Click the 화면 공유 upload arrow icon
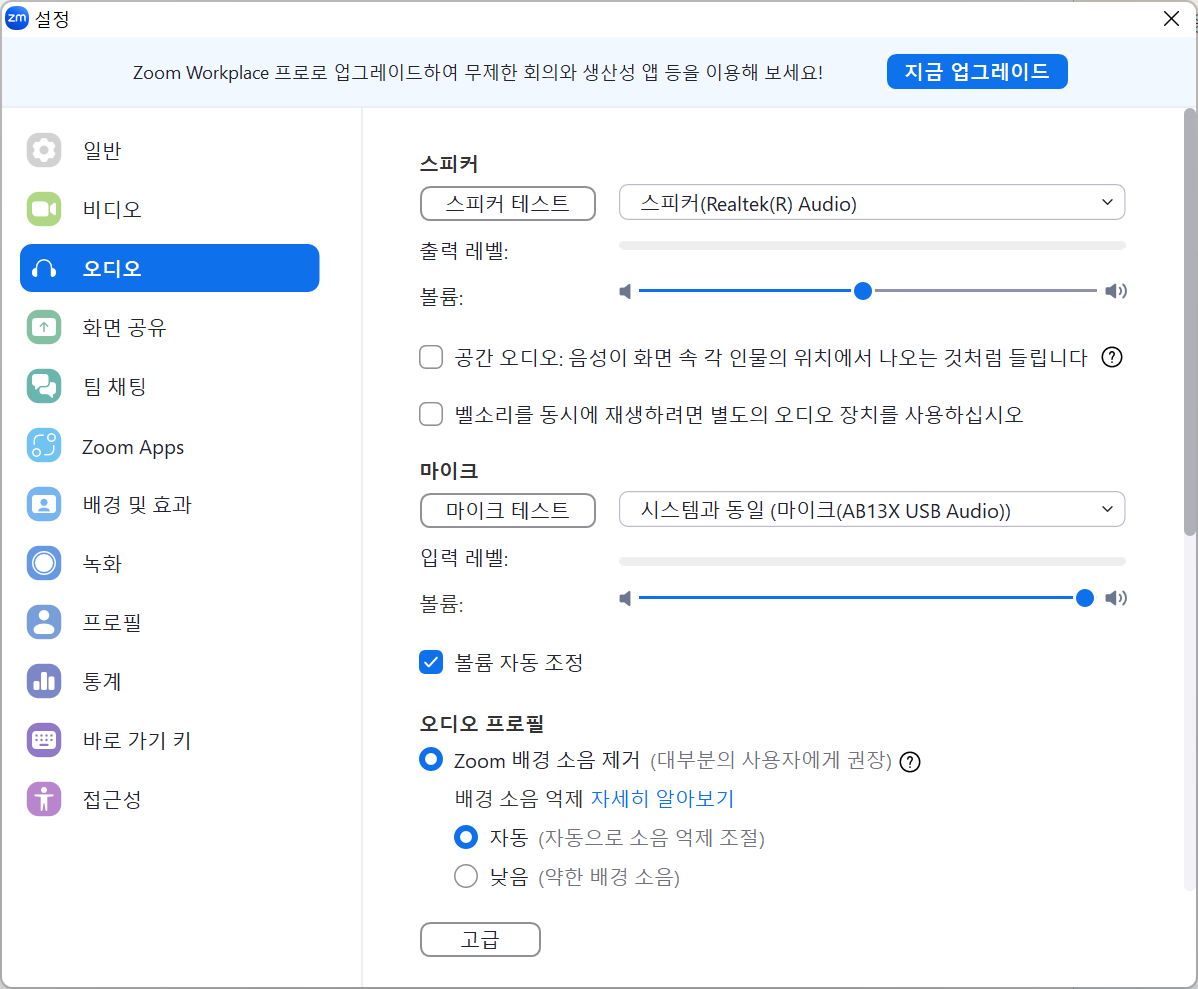The height and width of the screenshot is (989, 1198). click(44, 327)
